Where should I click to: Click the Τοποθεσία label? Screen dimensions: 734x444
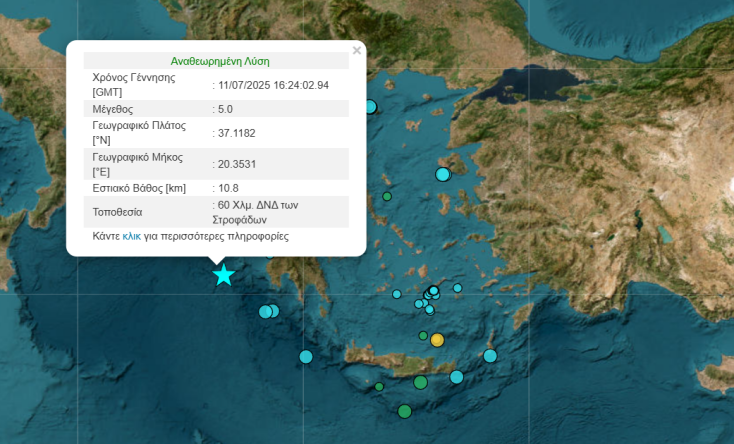pyautogui.click(x=117, y=212)
